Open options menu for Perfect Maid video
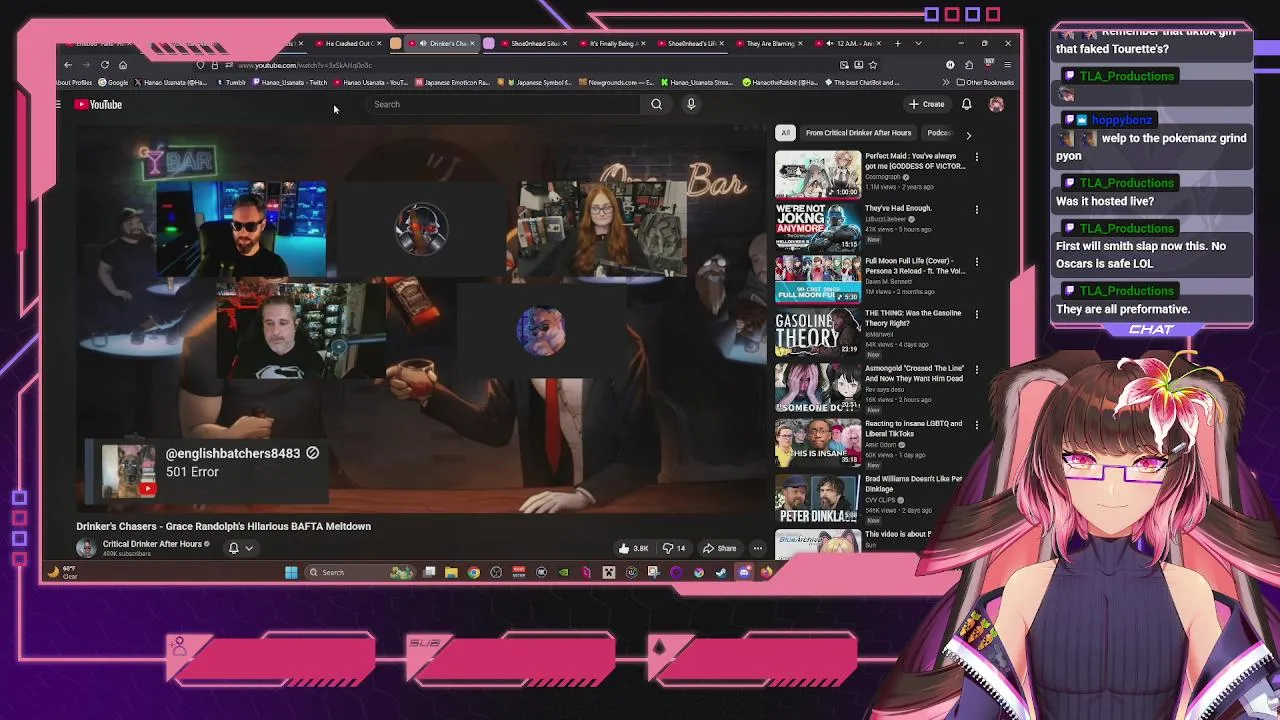Screen dimensions: 1280x720 click(x=977, y=157)
